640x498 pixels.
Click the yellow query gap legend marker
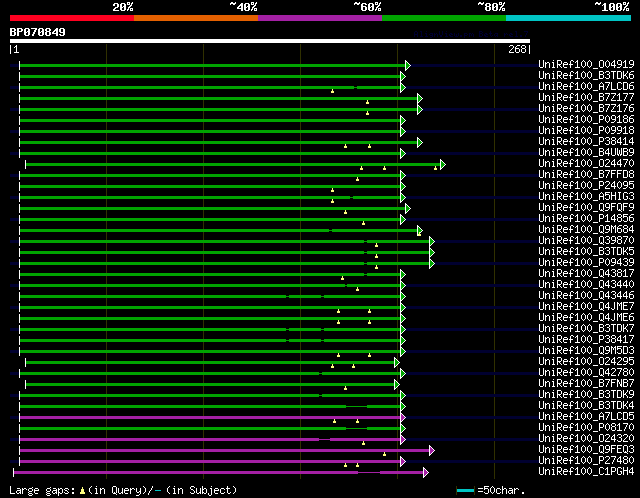(x=82, y=490)
